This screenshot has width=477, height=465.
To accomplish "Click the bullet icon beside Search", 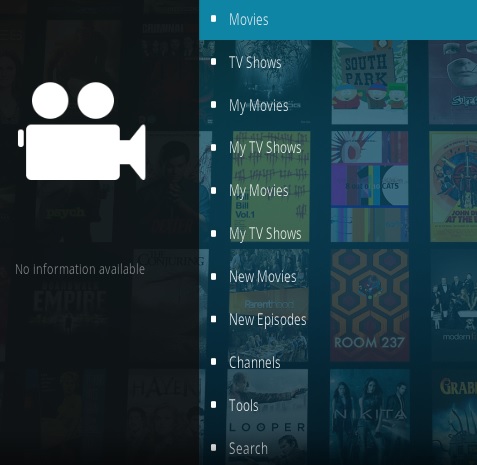I will [x=214, y=448].
